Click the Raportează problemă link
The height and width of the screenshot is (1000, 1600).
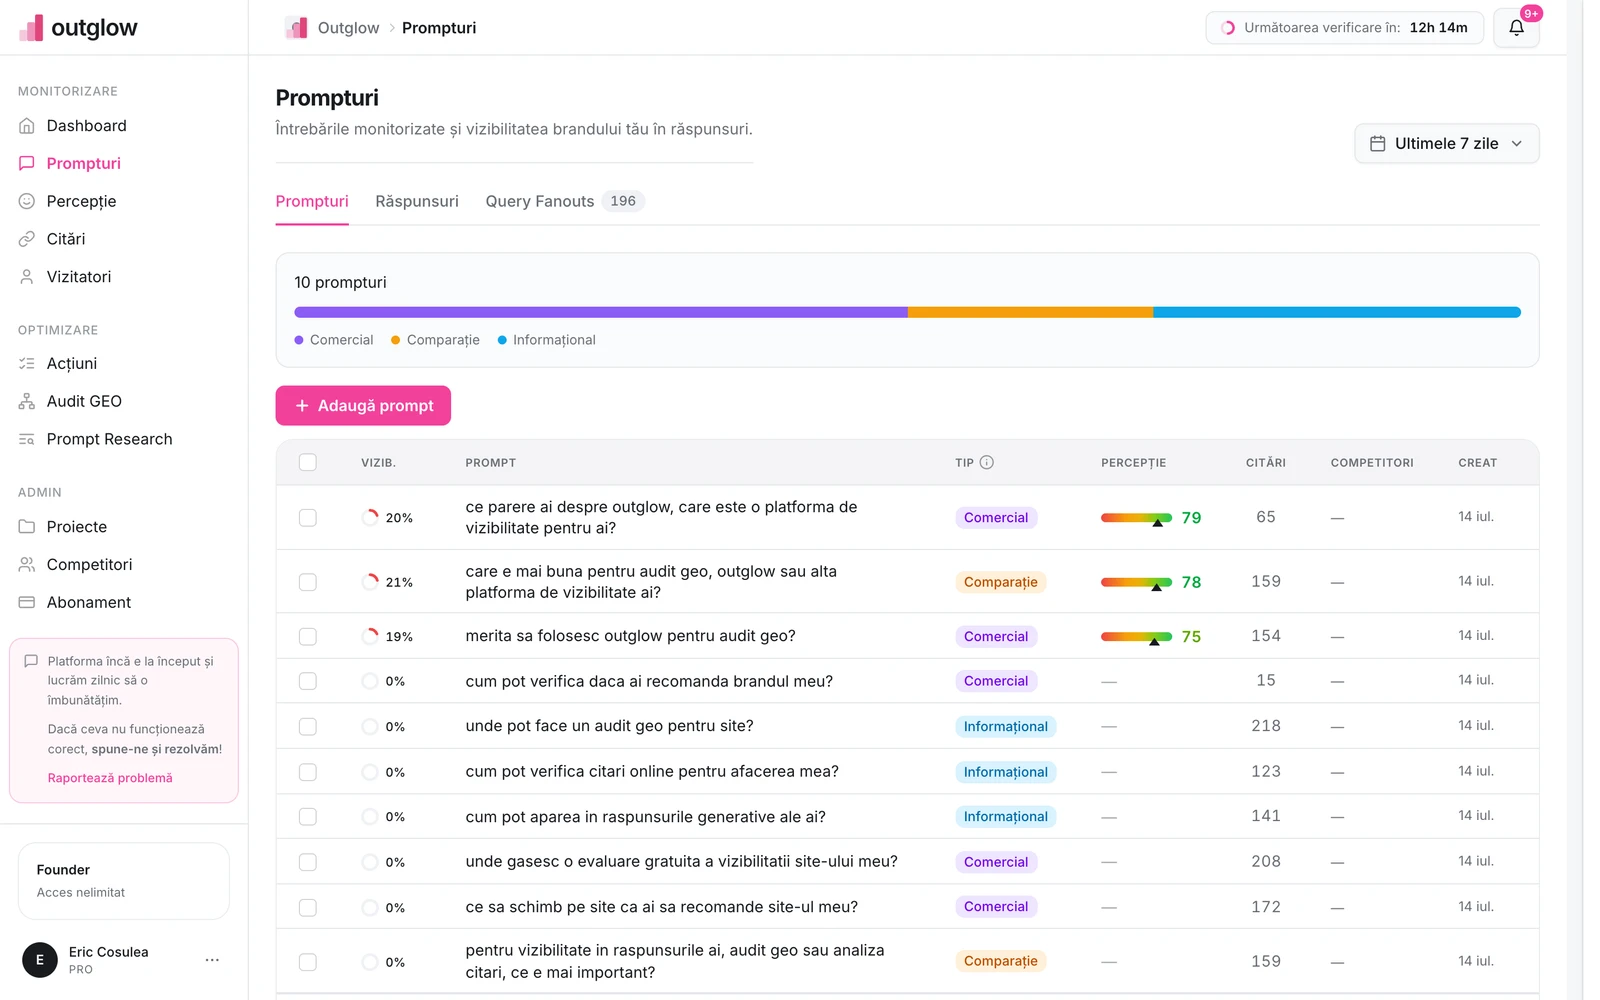pos(110,778)
